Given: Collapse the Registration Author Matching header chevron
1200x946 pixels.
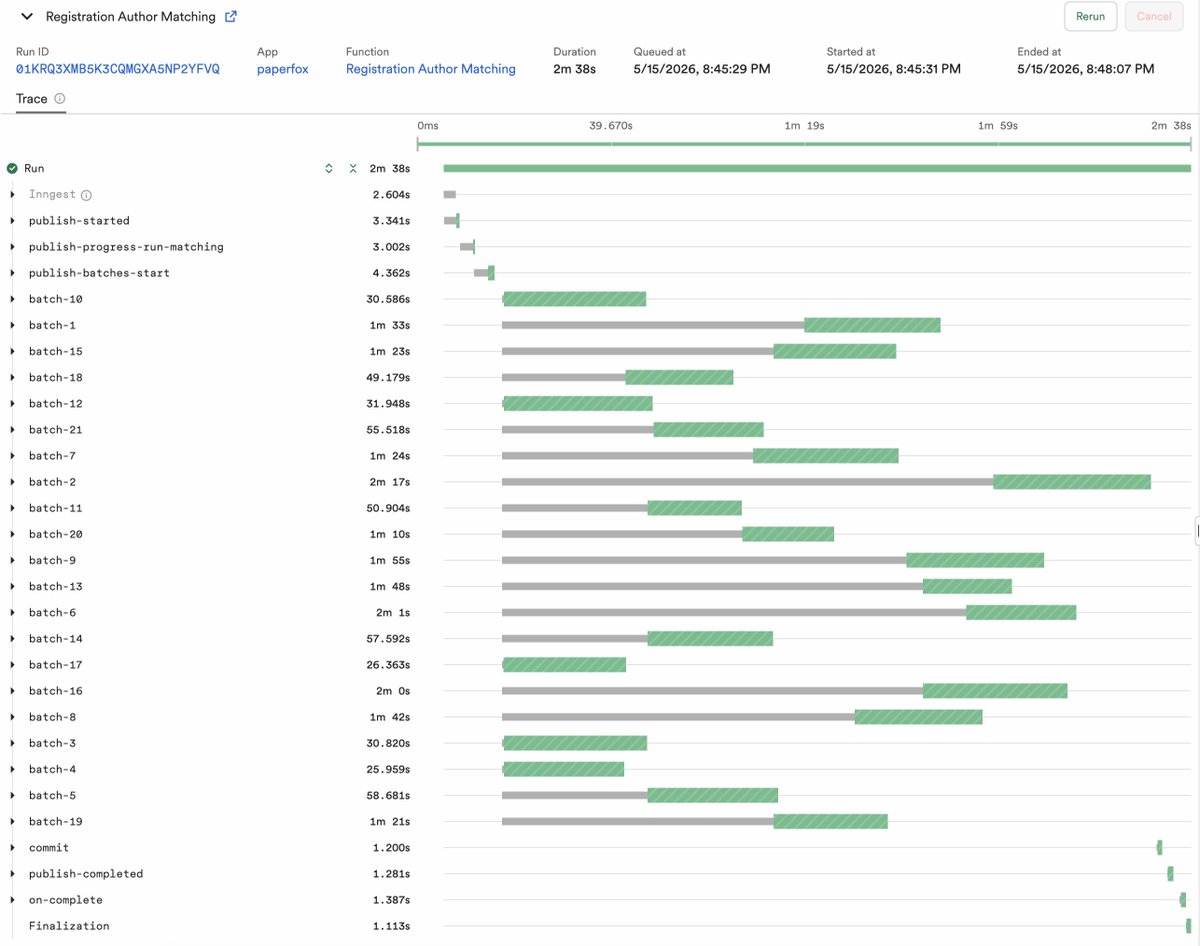Looking at the screenshot, I should pos(26,17).
